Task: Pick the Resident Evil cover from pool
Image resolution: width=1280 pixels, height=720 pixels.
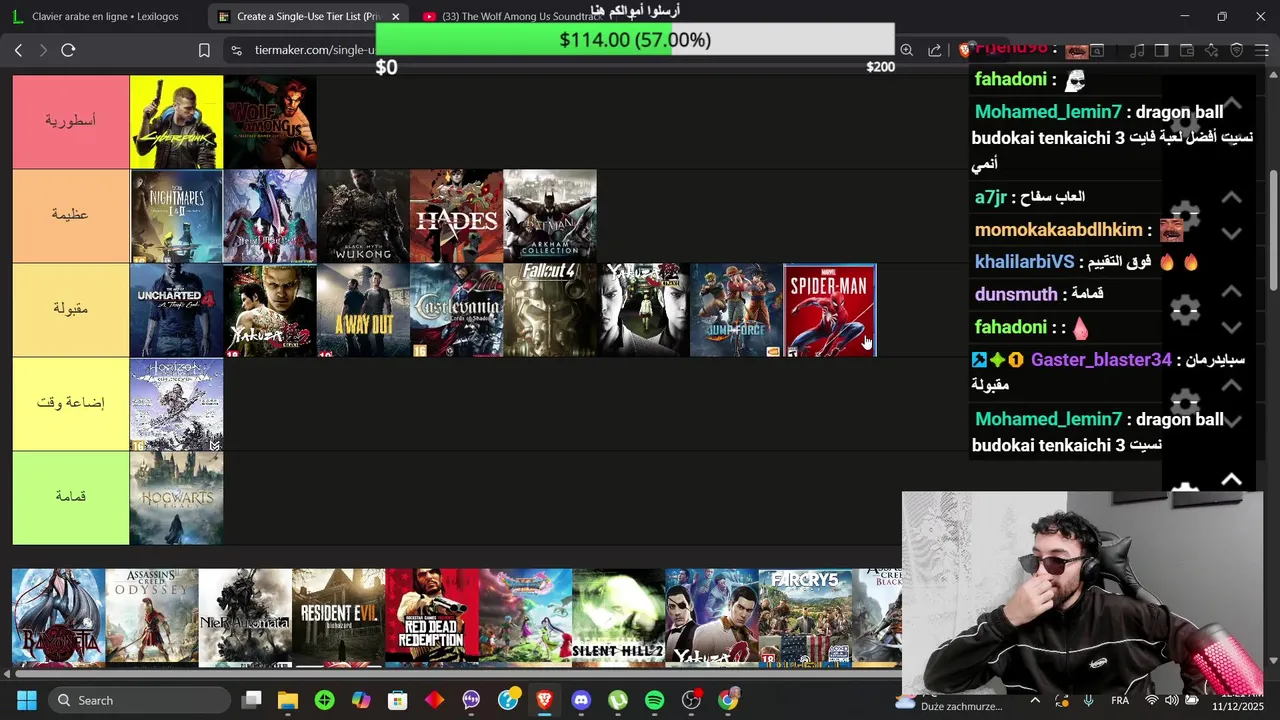Action: tap(339, 618)
